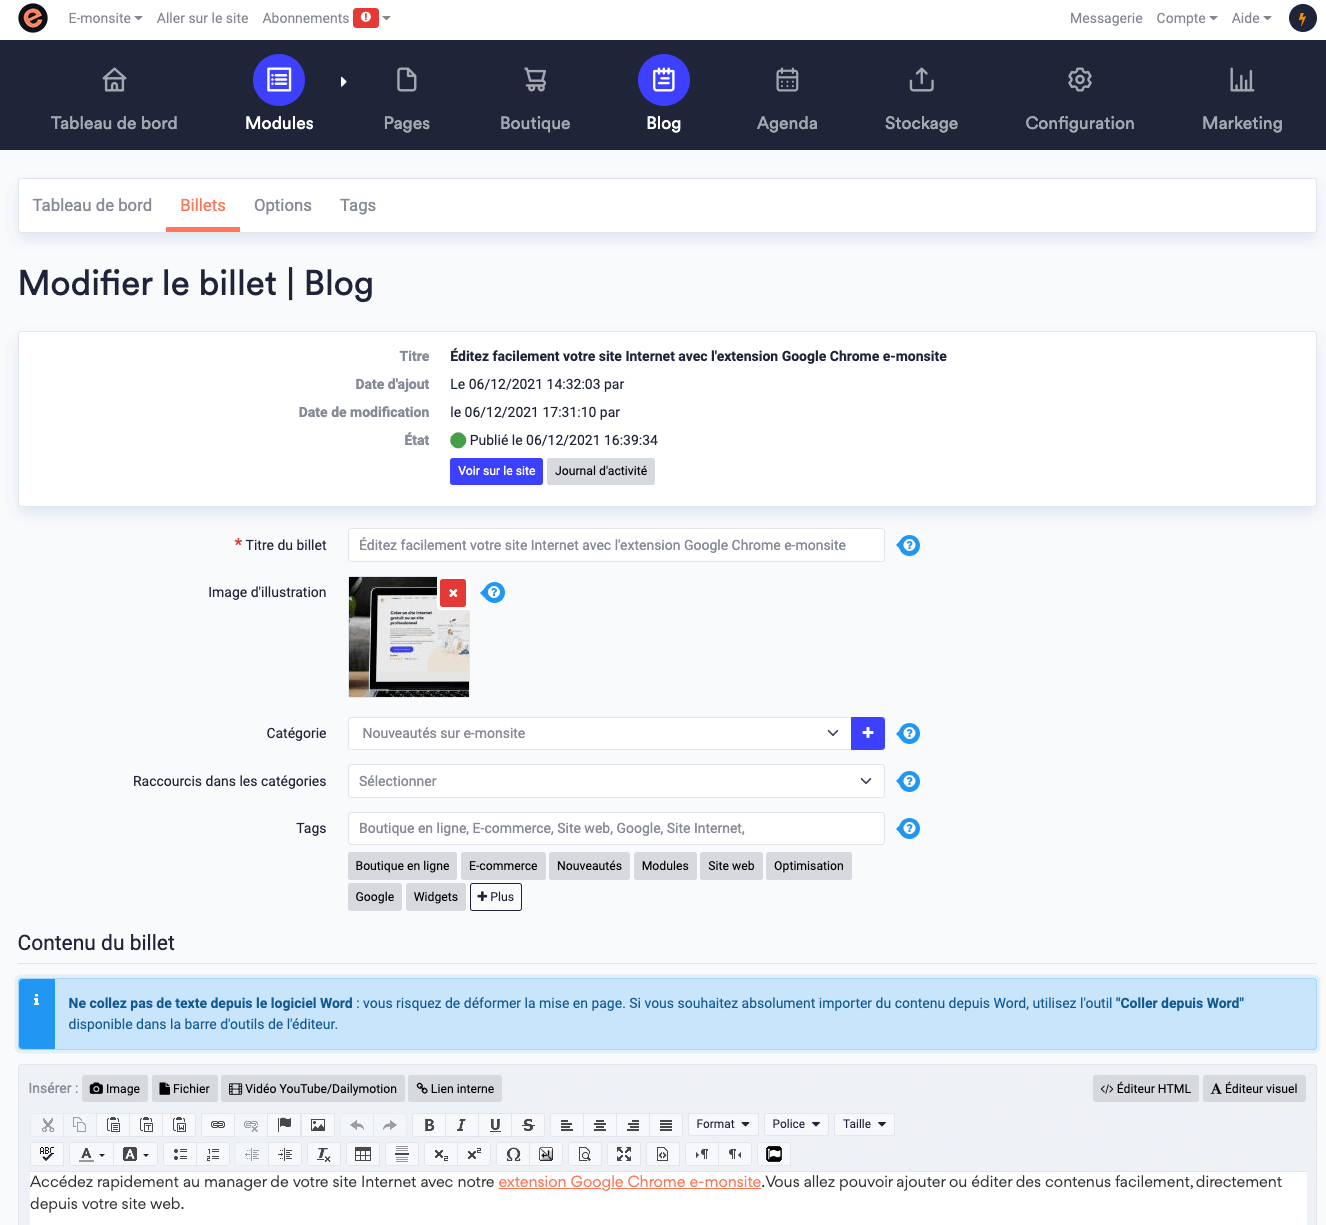1326x1225 pixels.
Task: Run the spell checker ABC tool
Action: 47,1154
